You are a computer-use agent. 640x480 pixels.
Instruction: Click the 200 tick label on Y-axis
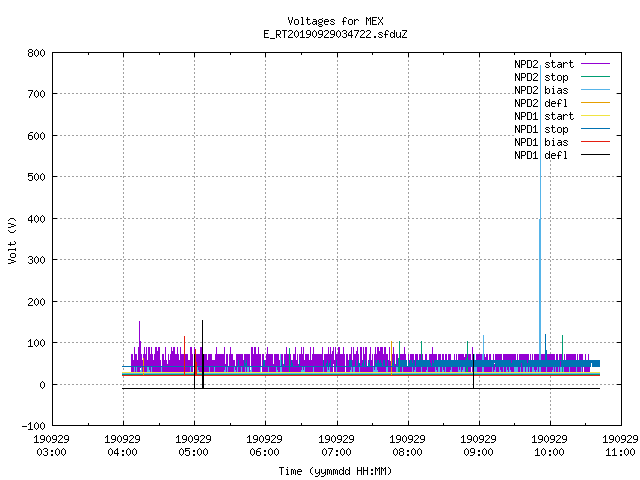pyautogui.click(x=36, y=302)
